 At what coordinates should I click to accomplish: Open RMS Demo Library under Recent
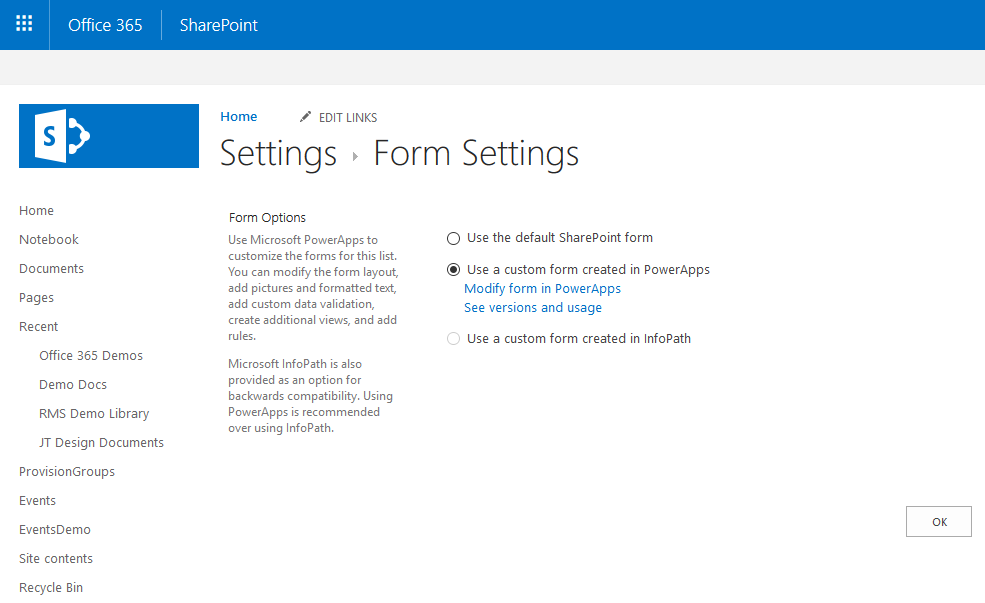click(x=94, y=413)
